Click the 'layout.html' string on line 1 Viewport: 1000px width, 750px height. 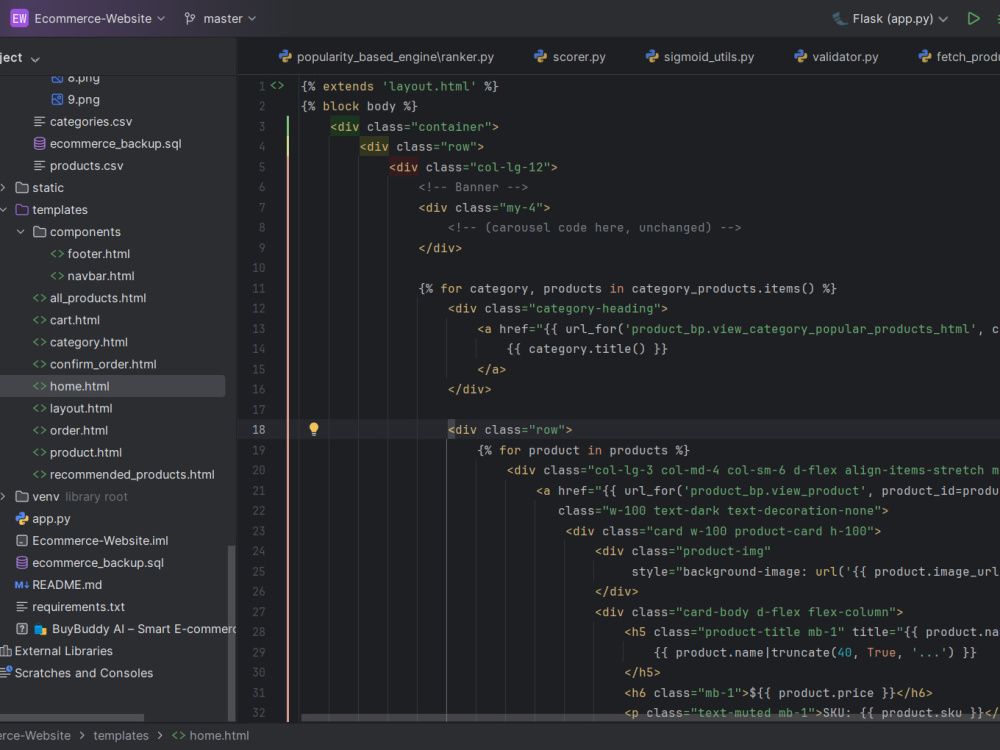tap(431, 86)
